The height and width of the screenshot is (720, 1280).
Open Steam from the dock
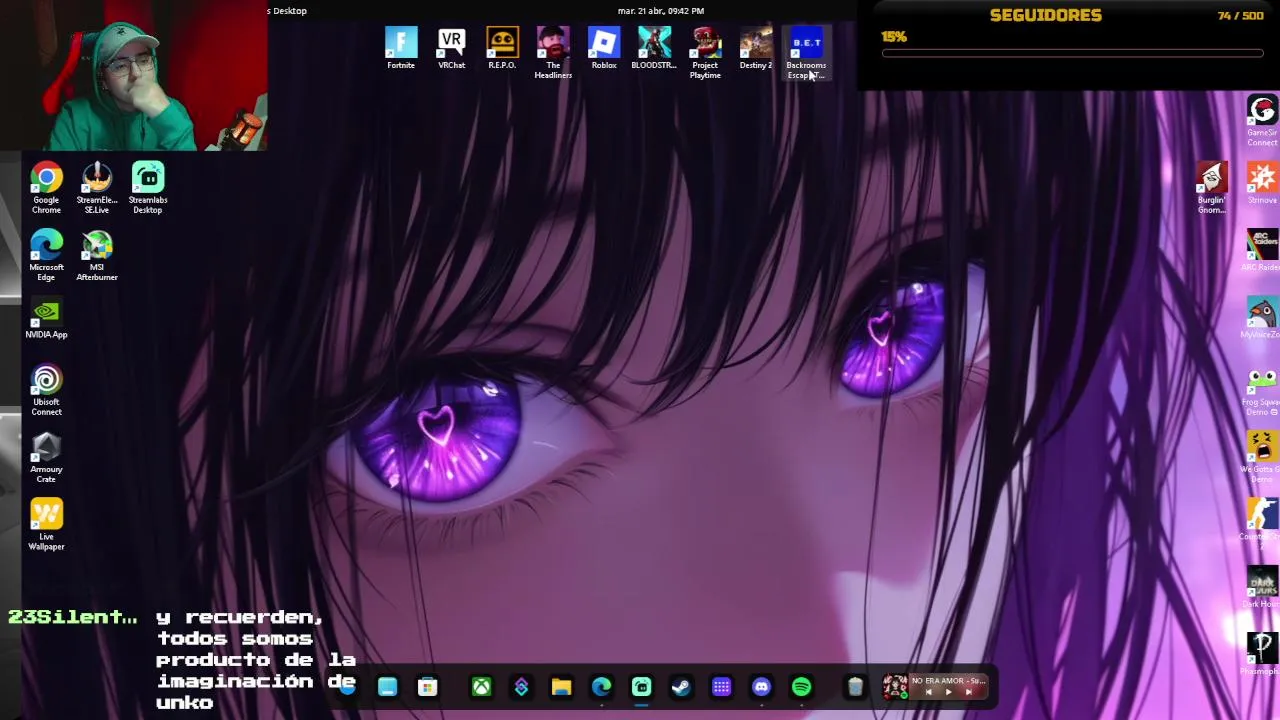(x=681, y=687)
